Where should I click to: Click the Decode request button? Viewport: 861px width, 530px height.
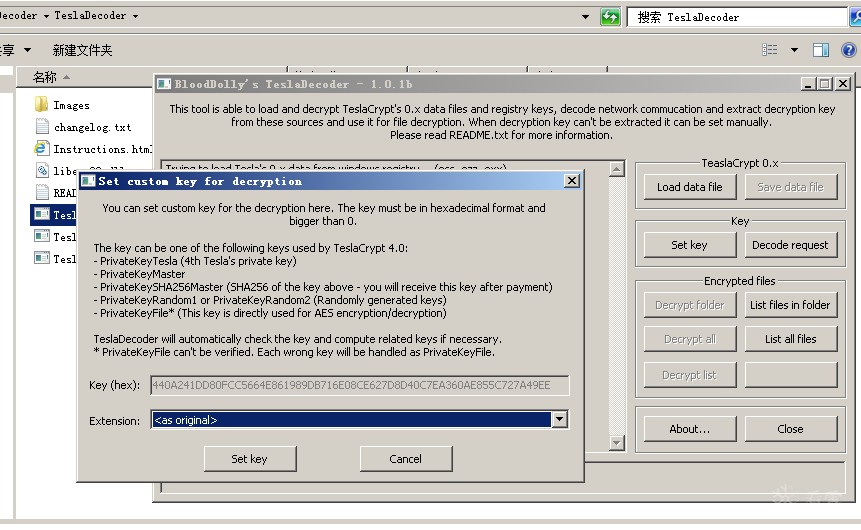791,245
